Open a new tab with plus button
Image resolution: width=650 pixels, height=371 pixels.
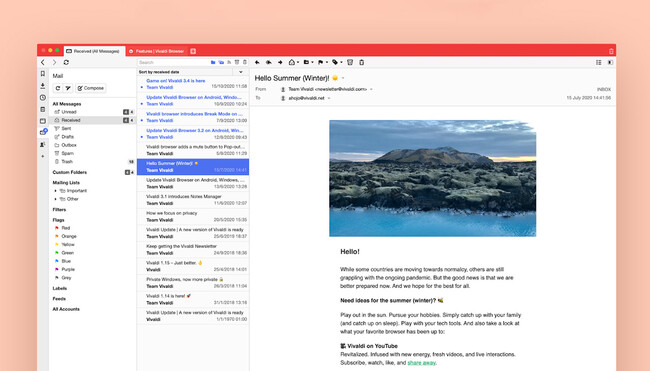pyautogui.click(x=193, y=51)
